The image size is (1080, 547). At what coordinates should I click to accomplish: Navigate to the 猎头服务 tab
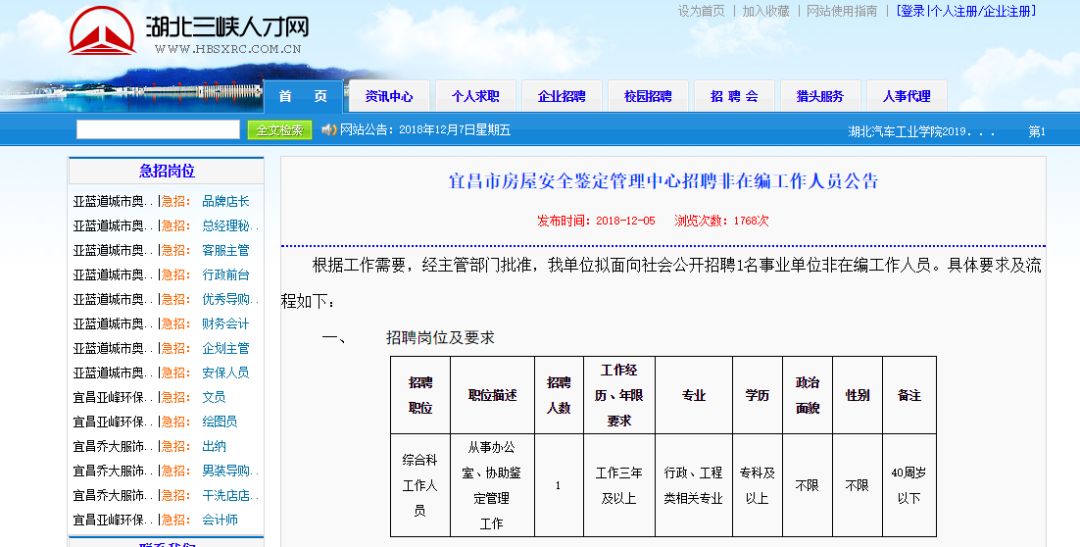click(820, 97)
